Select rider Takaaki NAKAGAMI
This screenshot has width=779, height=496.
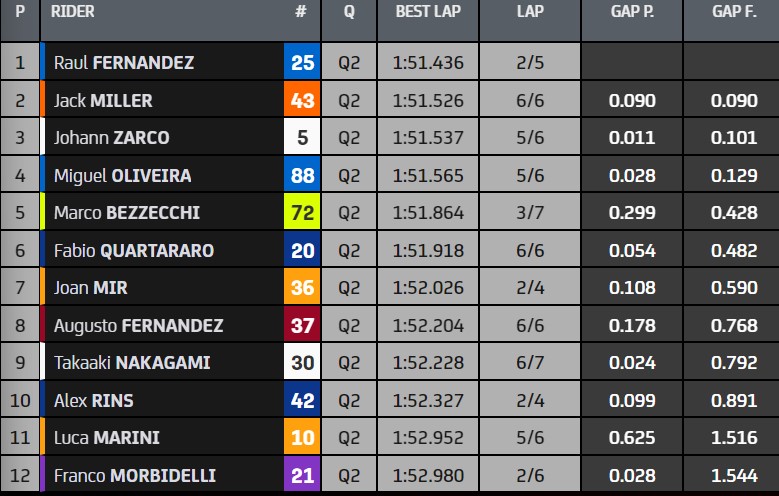click(x=130, y=363)
